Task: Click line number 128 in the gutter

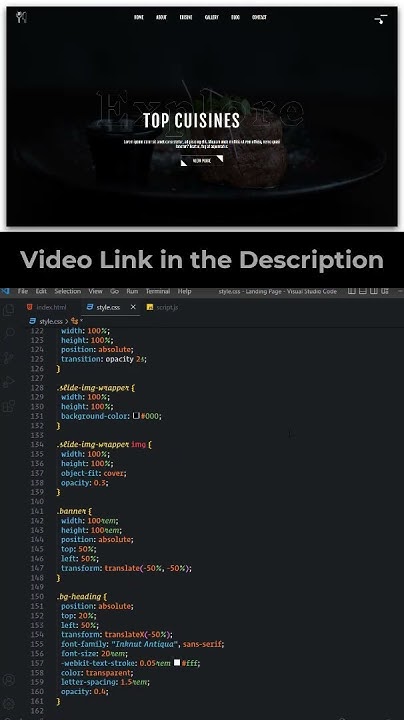Action: pos(37,388)
